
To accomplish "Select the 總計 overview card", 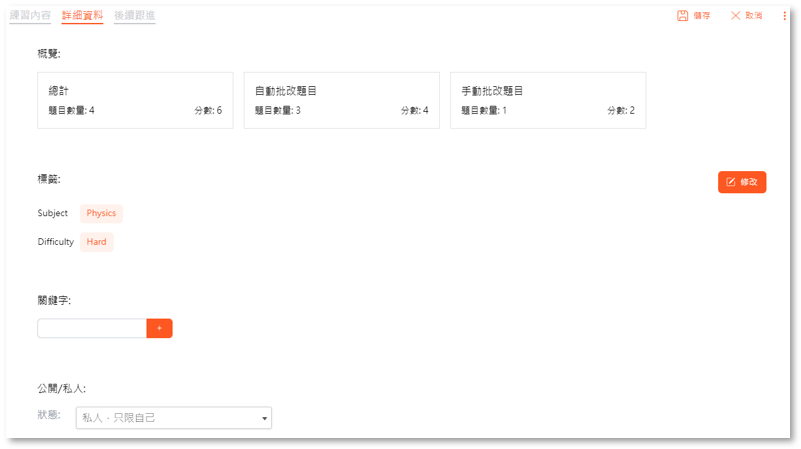I will (x=135, y=100).
